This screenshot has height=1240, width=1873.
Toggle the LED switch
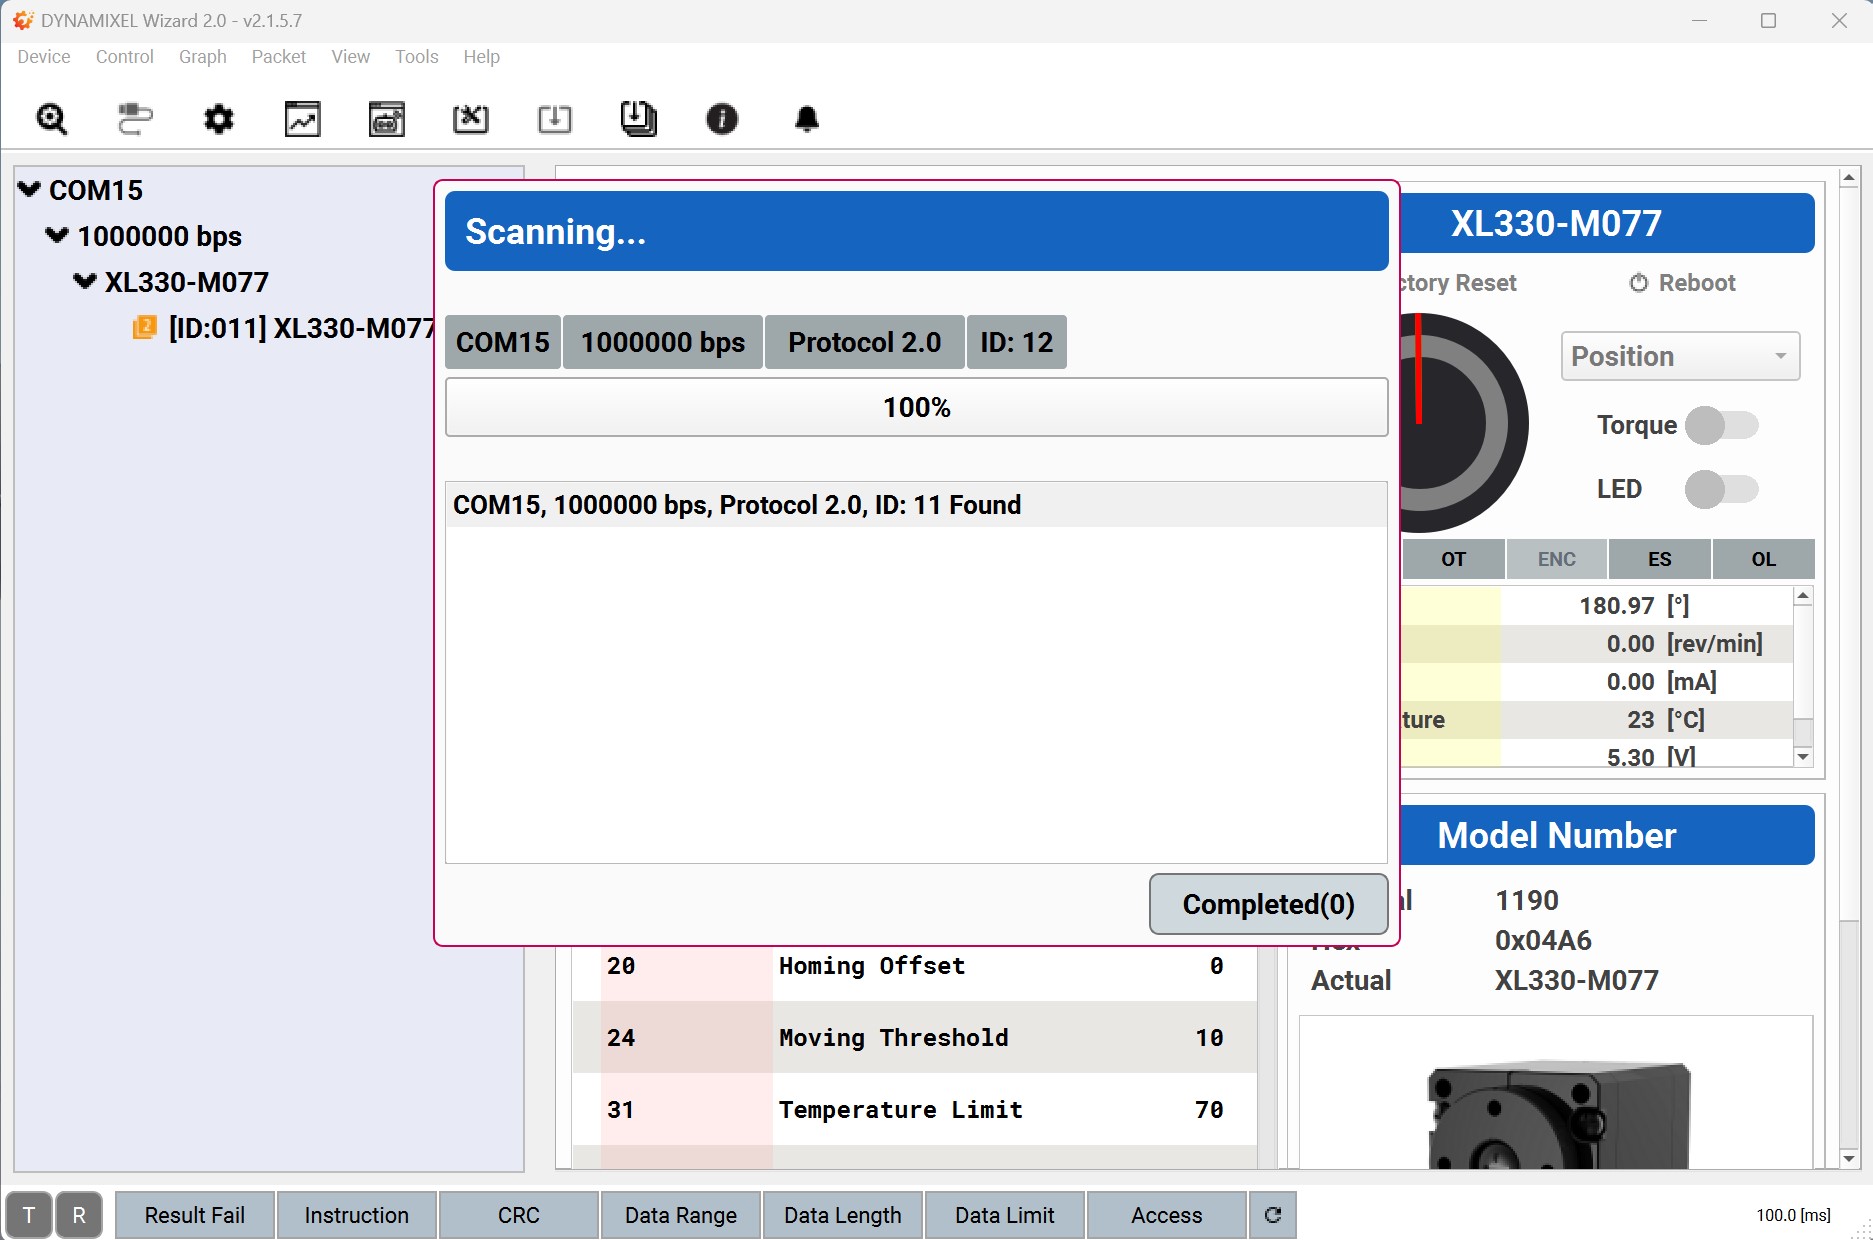[x=1721, y=489]
